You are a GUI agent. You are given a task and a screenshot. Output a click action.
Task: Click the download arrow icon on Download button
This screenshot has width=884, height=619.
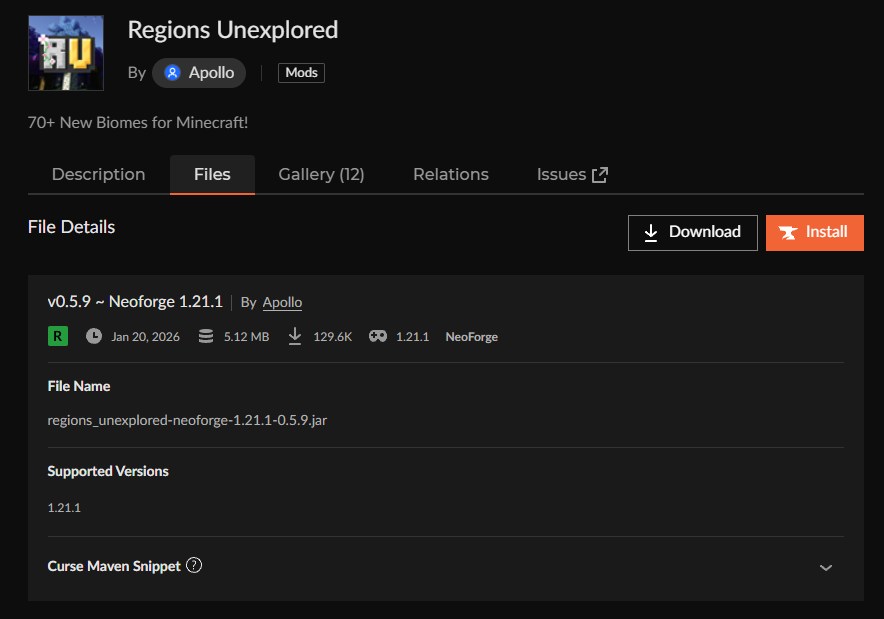[651, 232]
